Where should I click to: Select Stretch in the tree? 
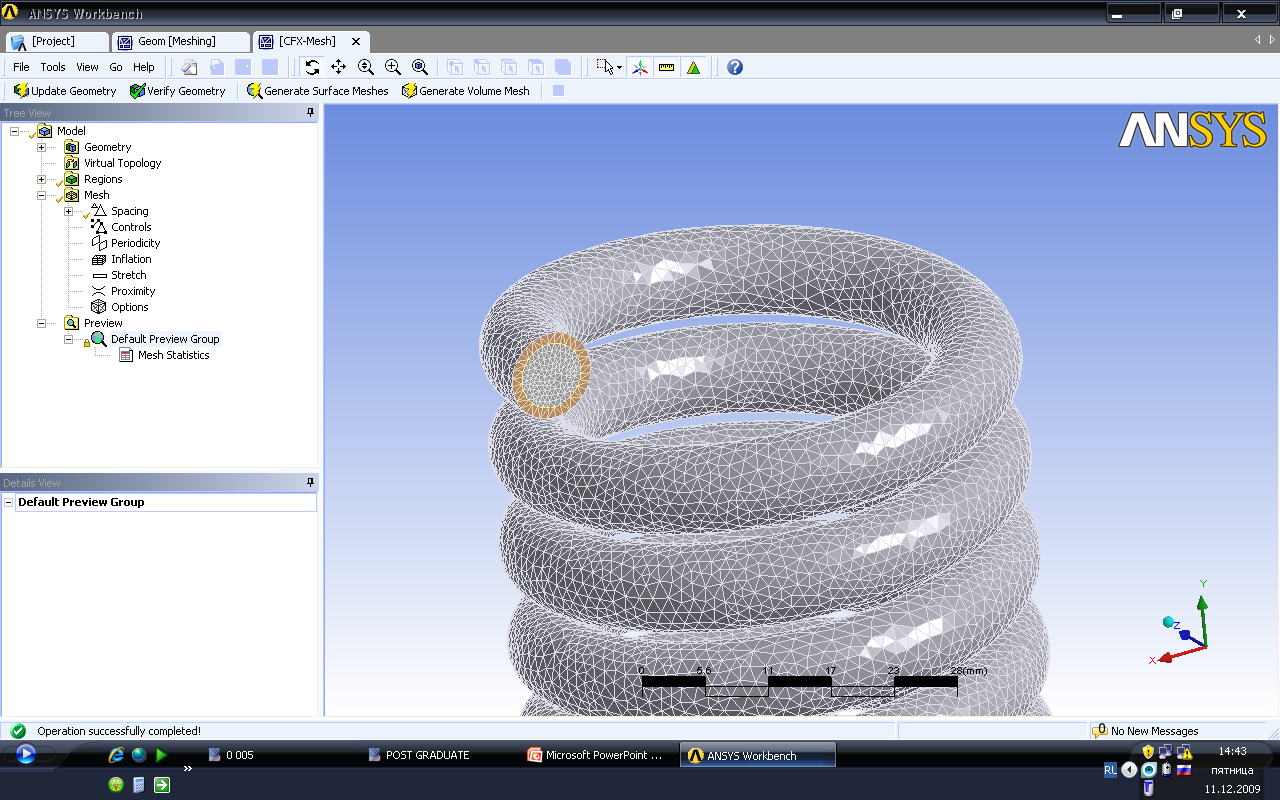[x=128, y=275]
